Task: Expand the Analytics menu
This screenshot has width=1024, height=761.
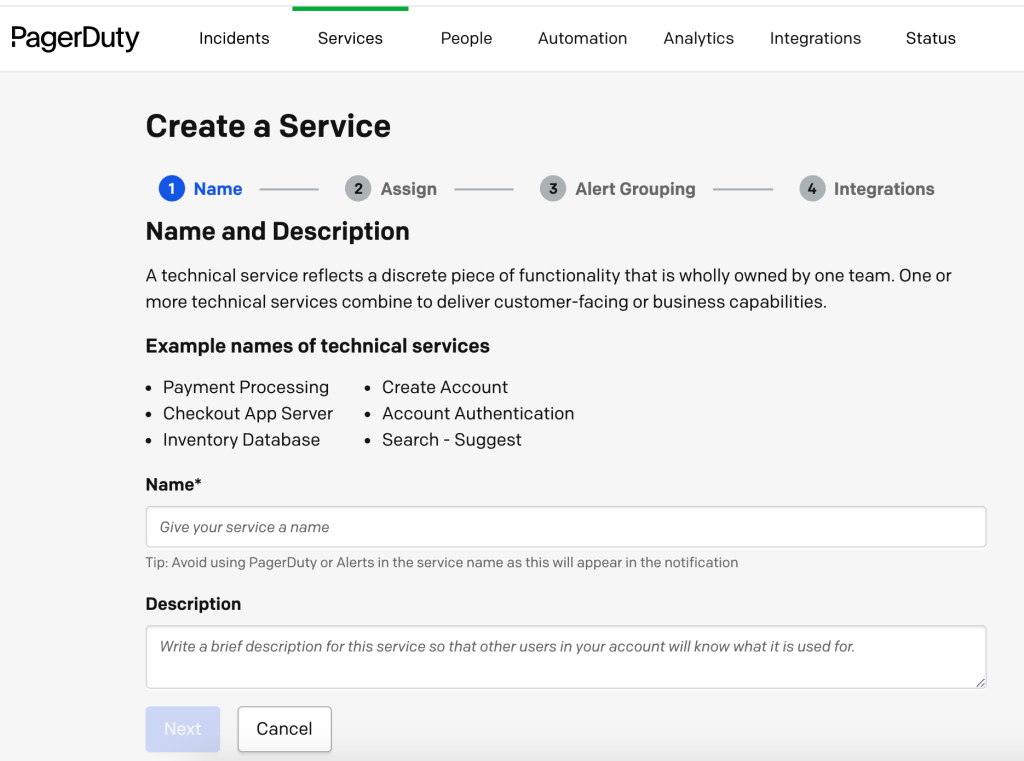Action: click(x=698, y=38)
